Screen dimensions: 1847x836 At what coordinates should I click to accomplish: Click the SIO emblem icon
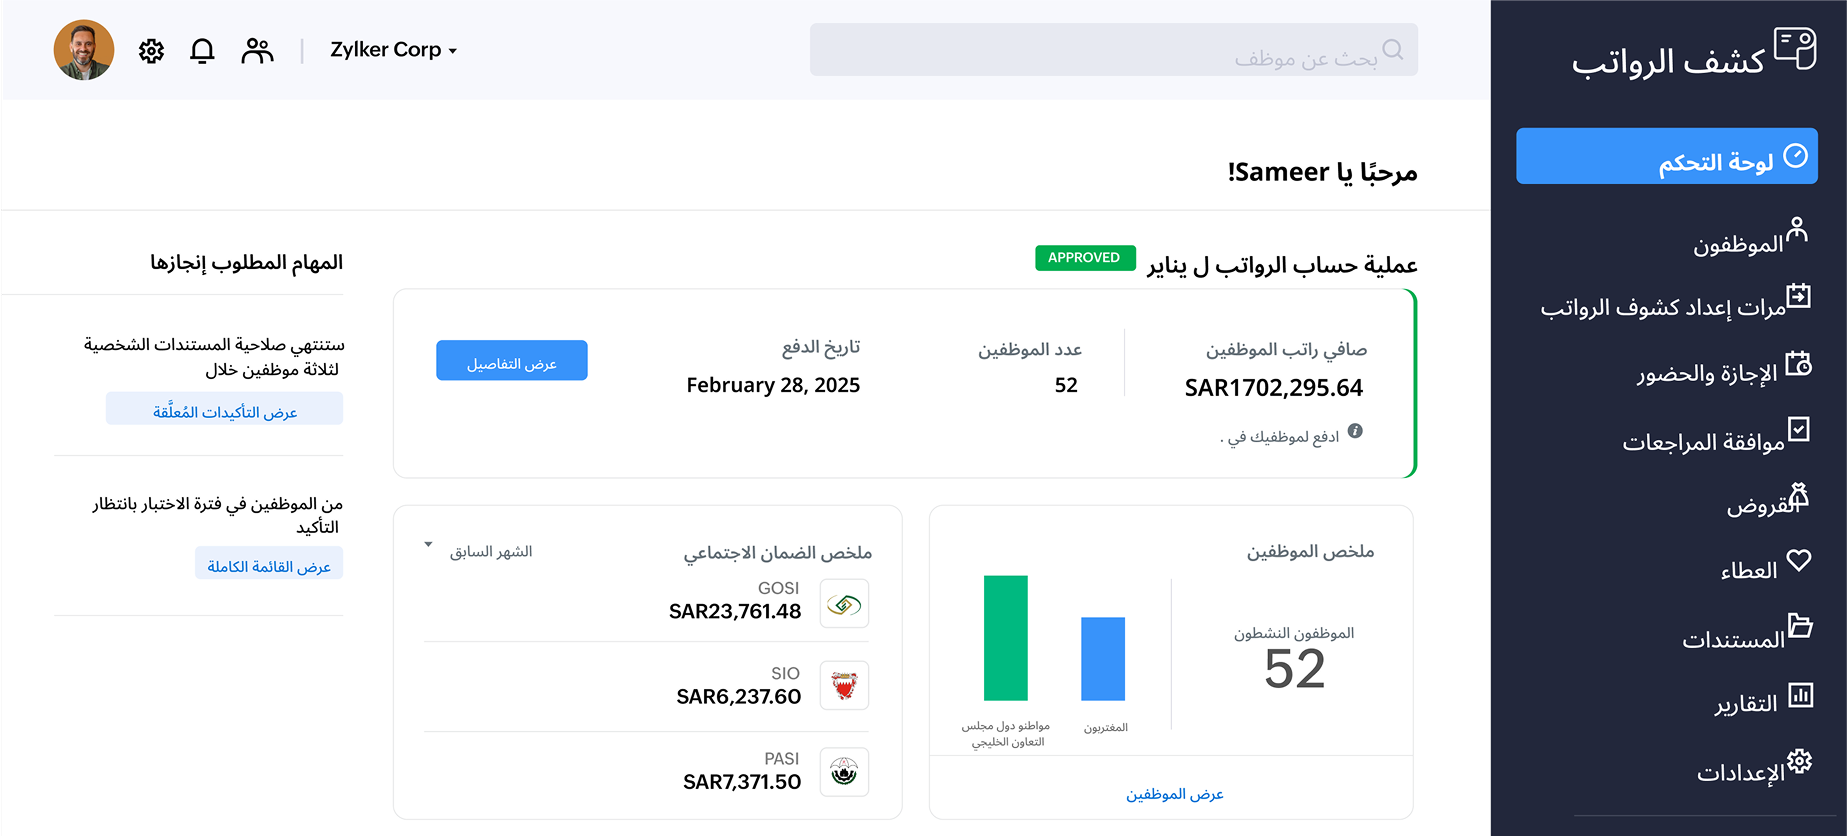tap(844, 686)
